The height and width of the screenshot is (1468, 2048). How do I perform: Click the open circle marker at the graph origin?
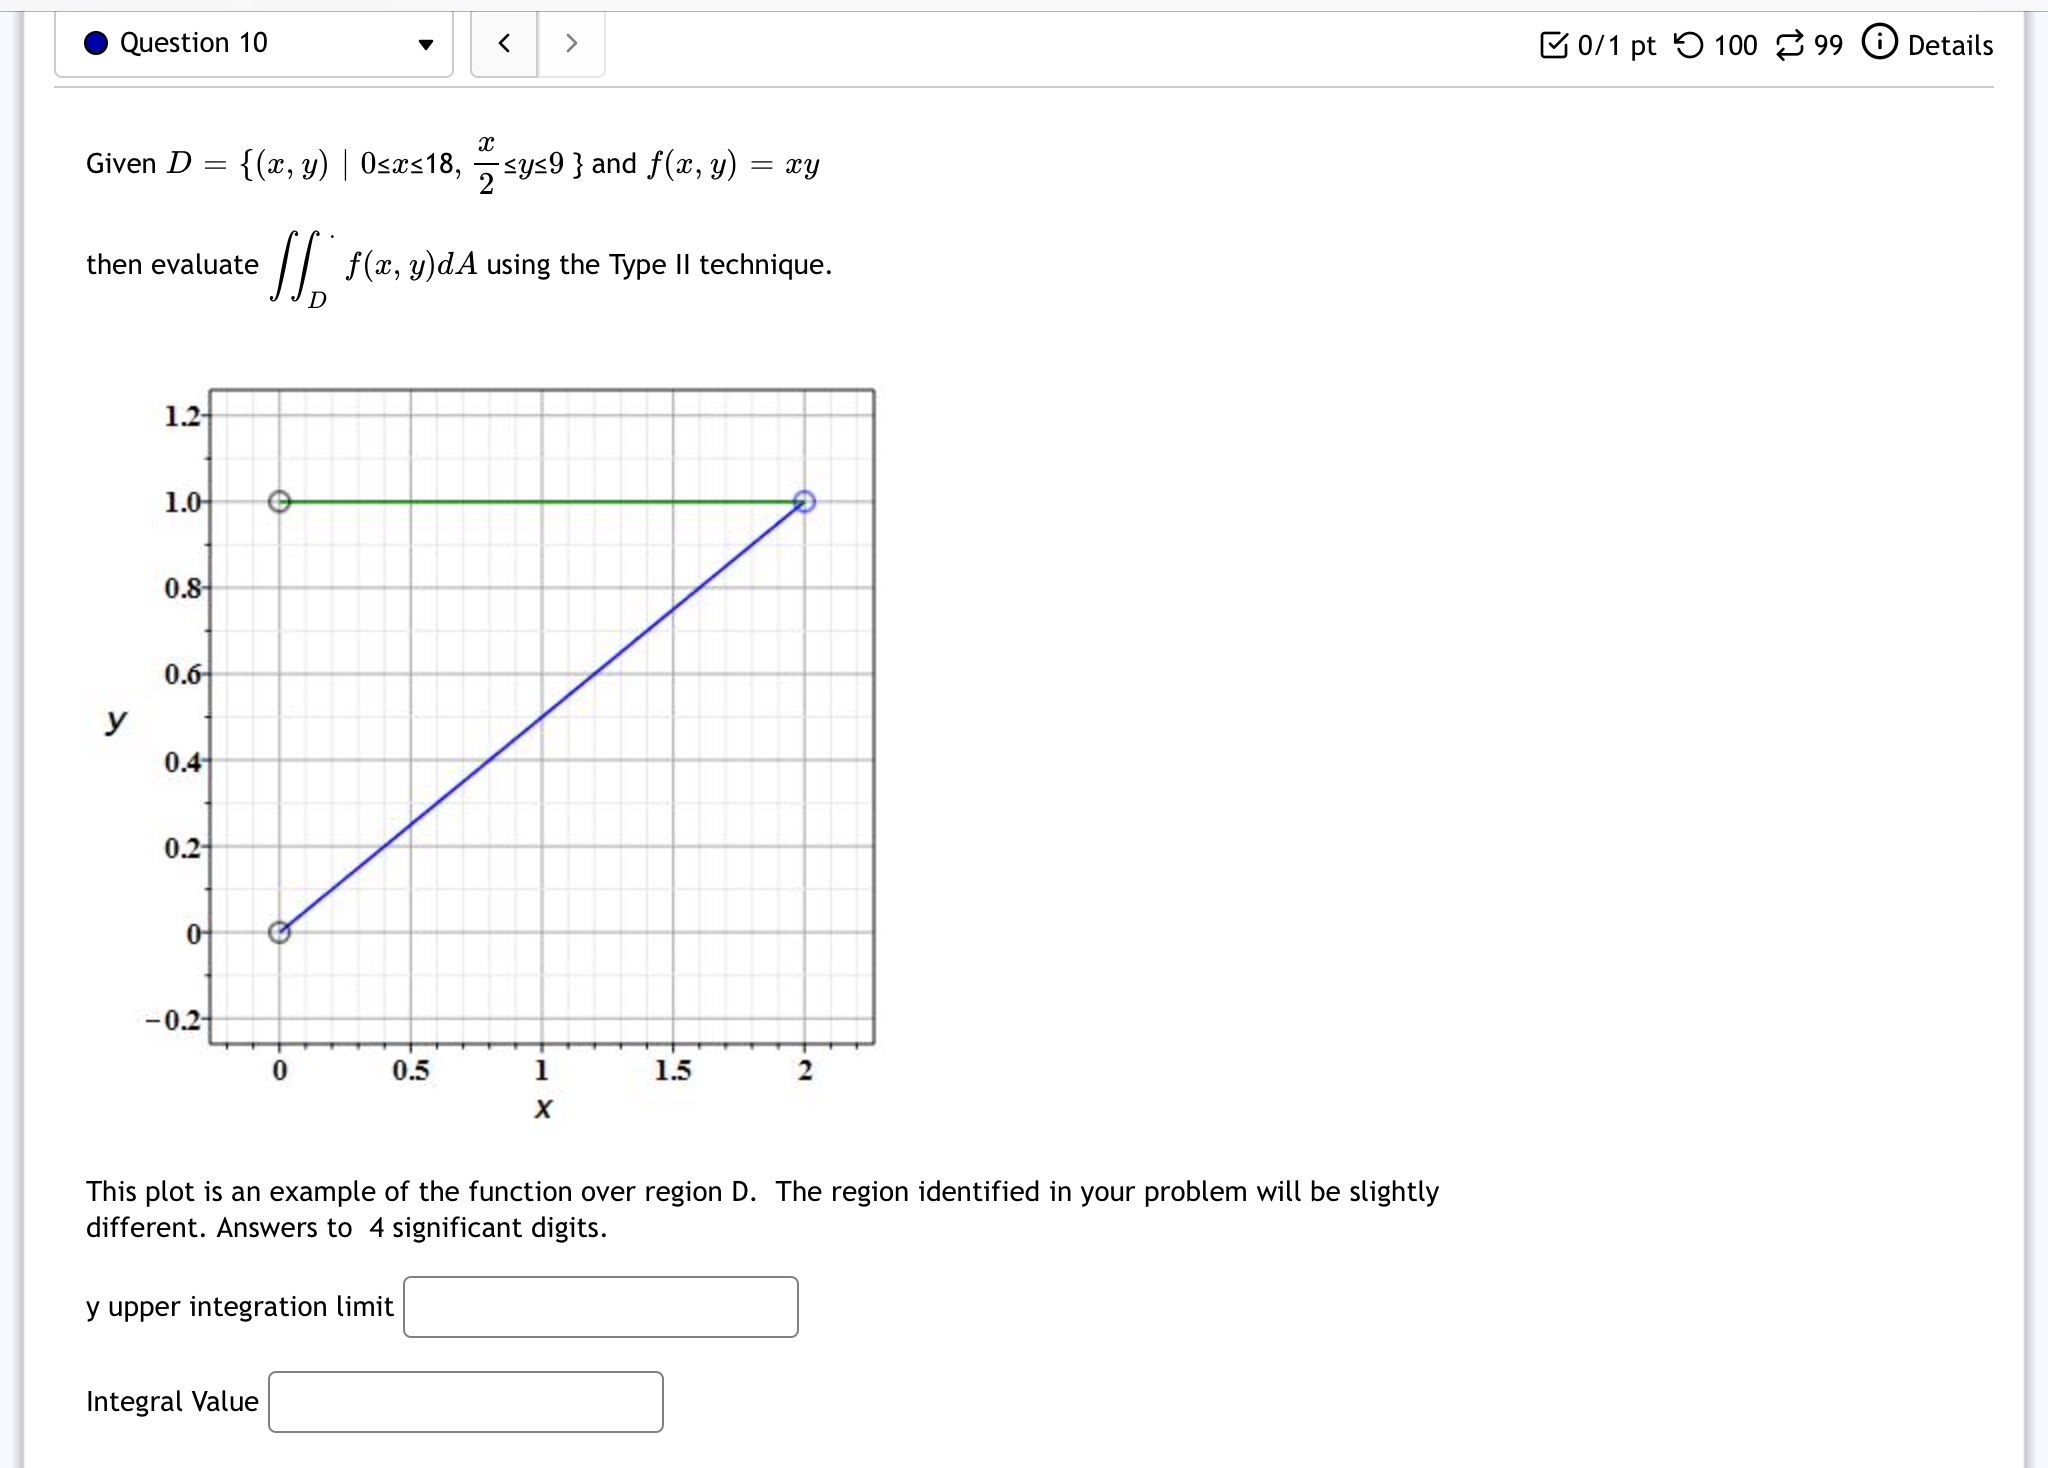(279, 932)
